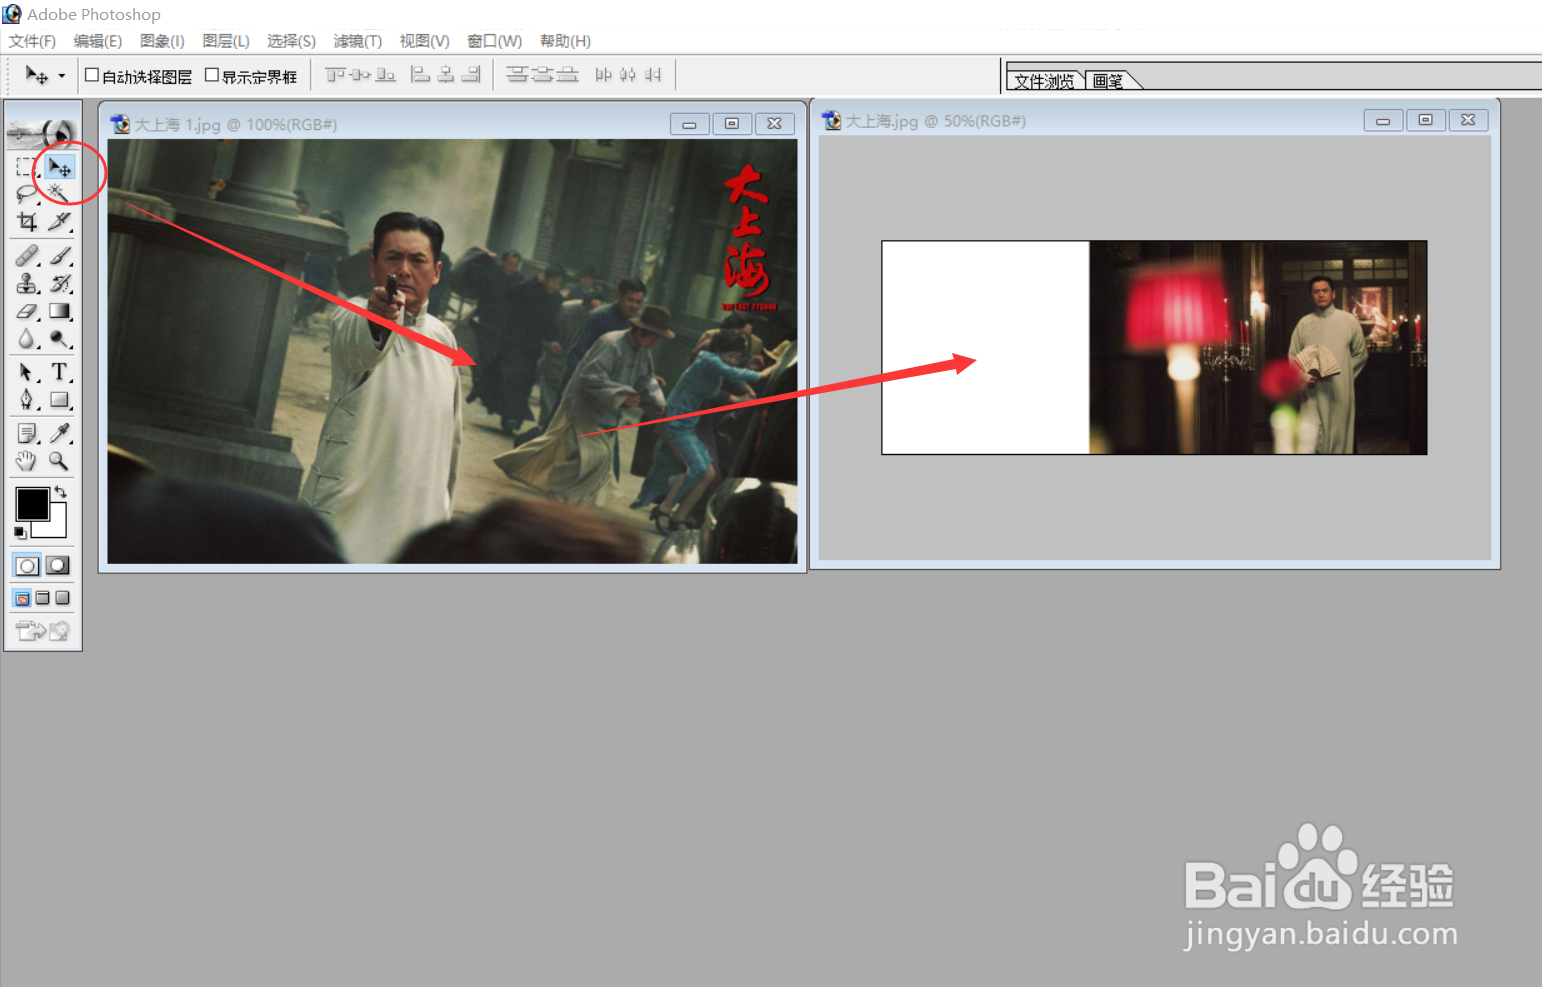Viewport: 1542px width, 987px height.
Task: Open the 窗口(W) menu
Action: pyautogui.click(x=494, y=41)
